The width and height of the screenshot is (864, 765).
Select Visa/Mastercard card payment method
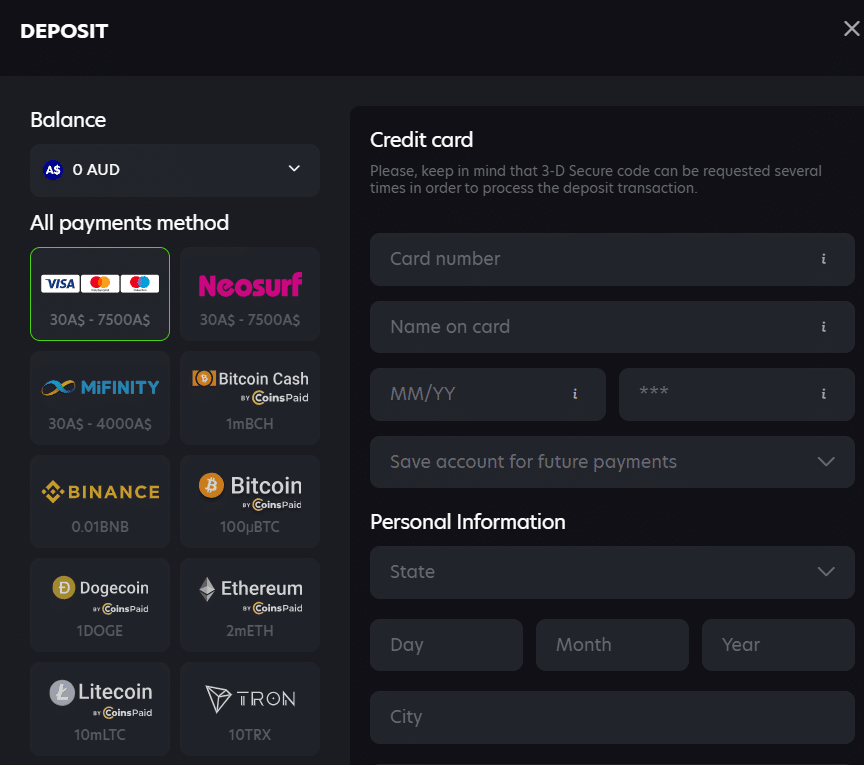100,294
